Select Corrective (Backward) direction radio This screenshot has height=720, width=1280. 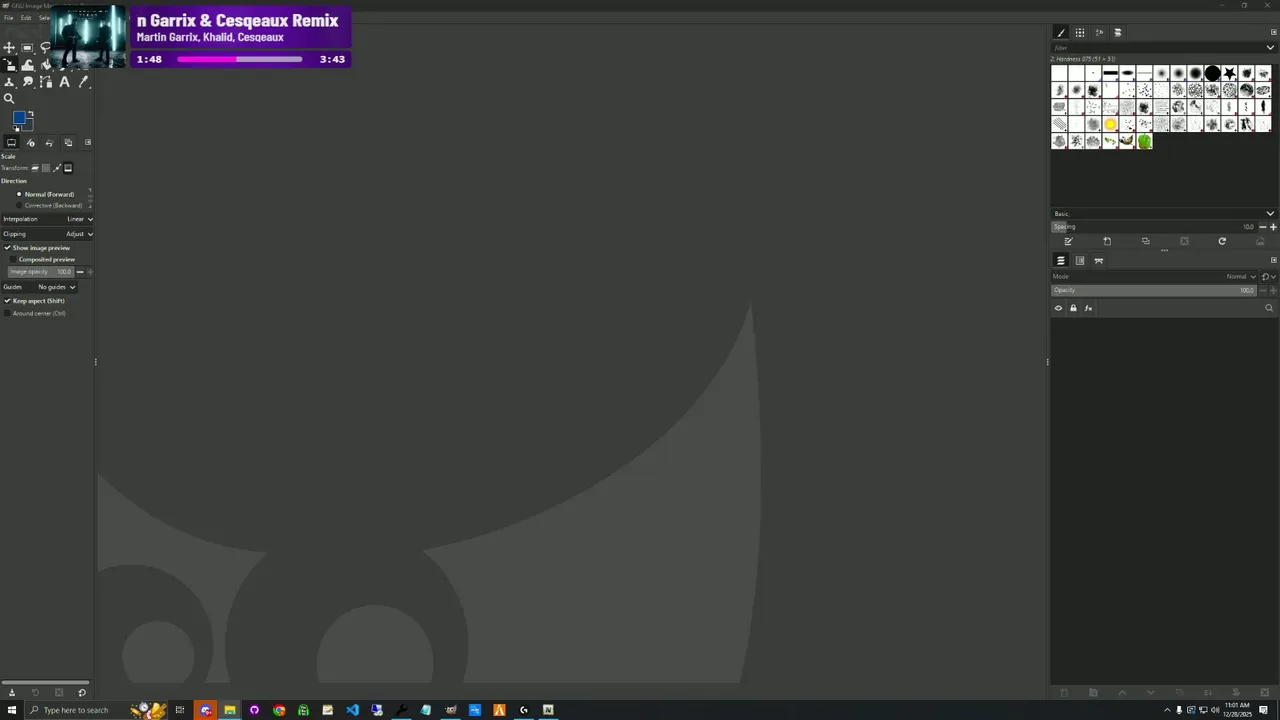[49, 205]
